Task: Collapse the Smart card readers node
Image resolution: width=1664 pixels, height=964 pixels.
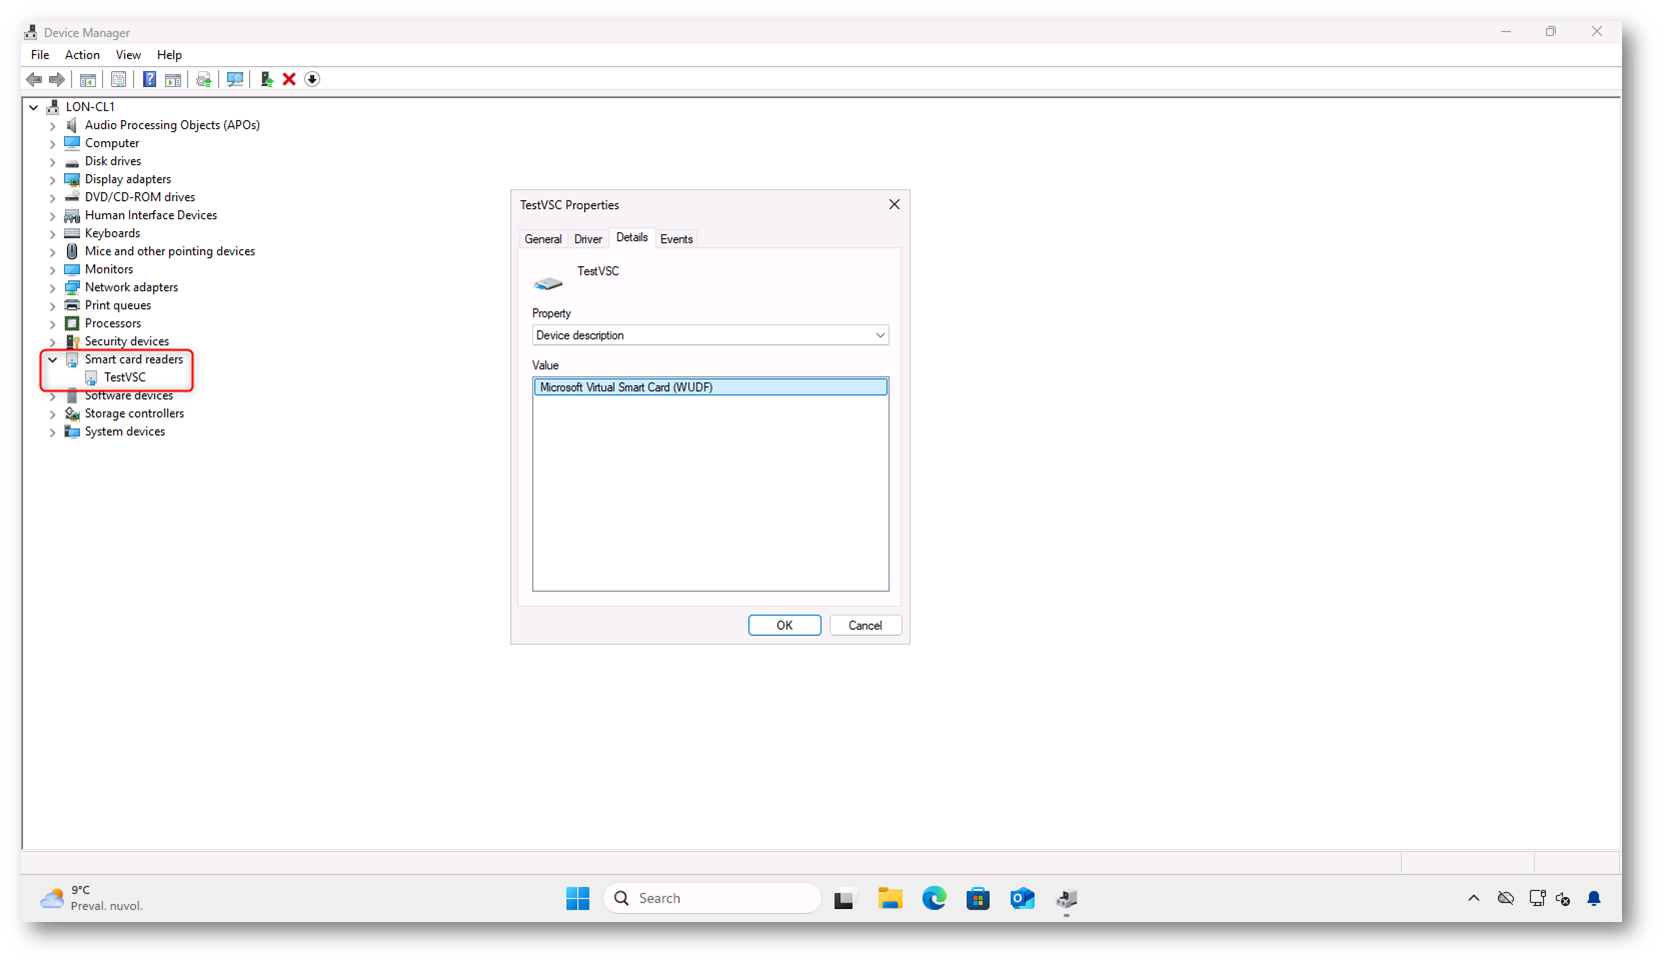Action: (53, 359)
